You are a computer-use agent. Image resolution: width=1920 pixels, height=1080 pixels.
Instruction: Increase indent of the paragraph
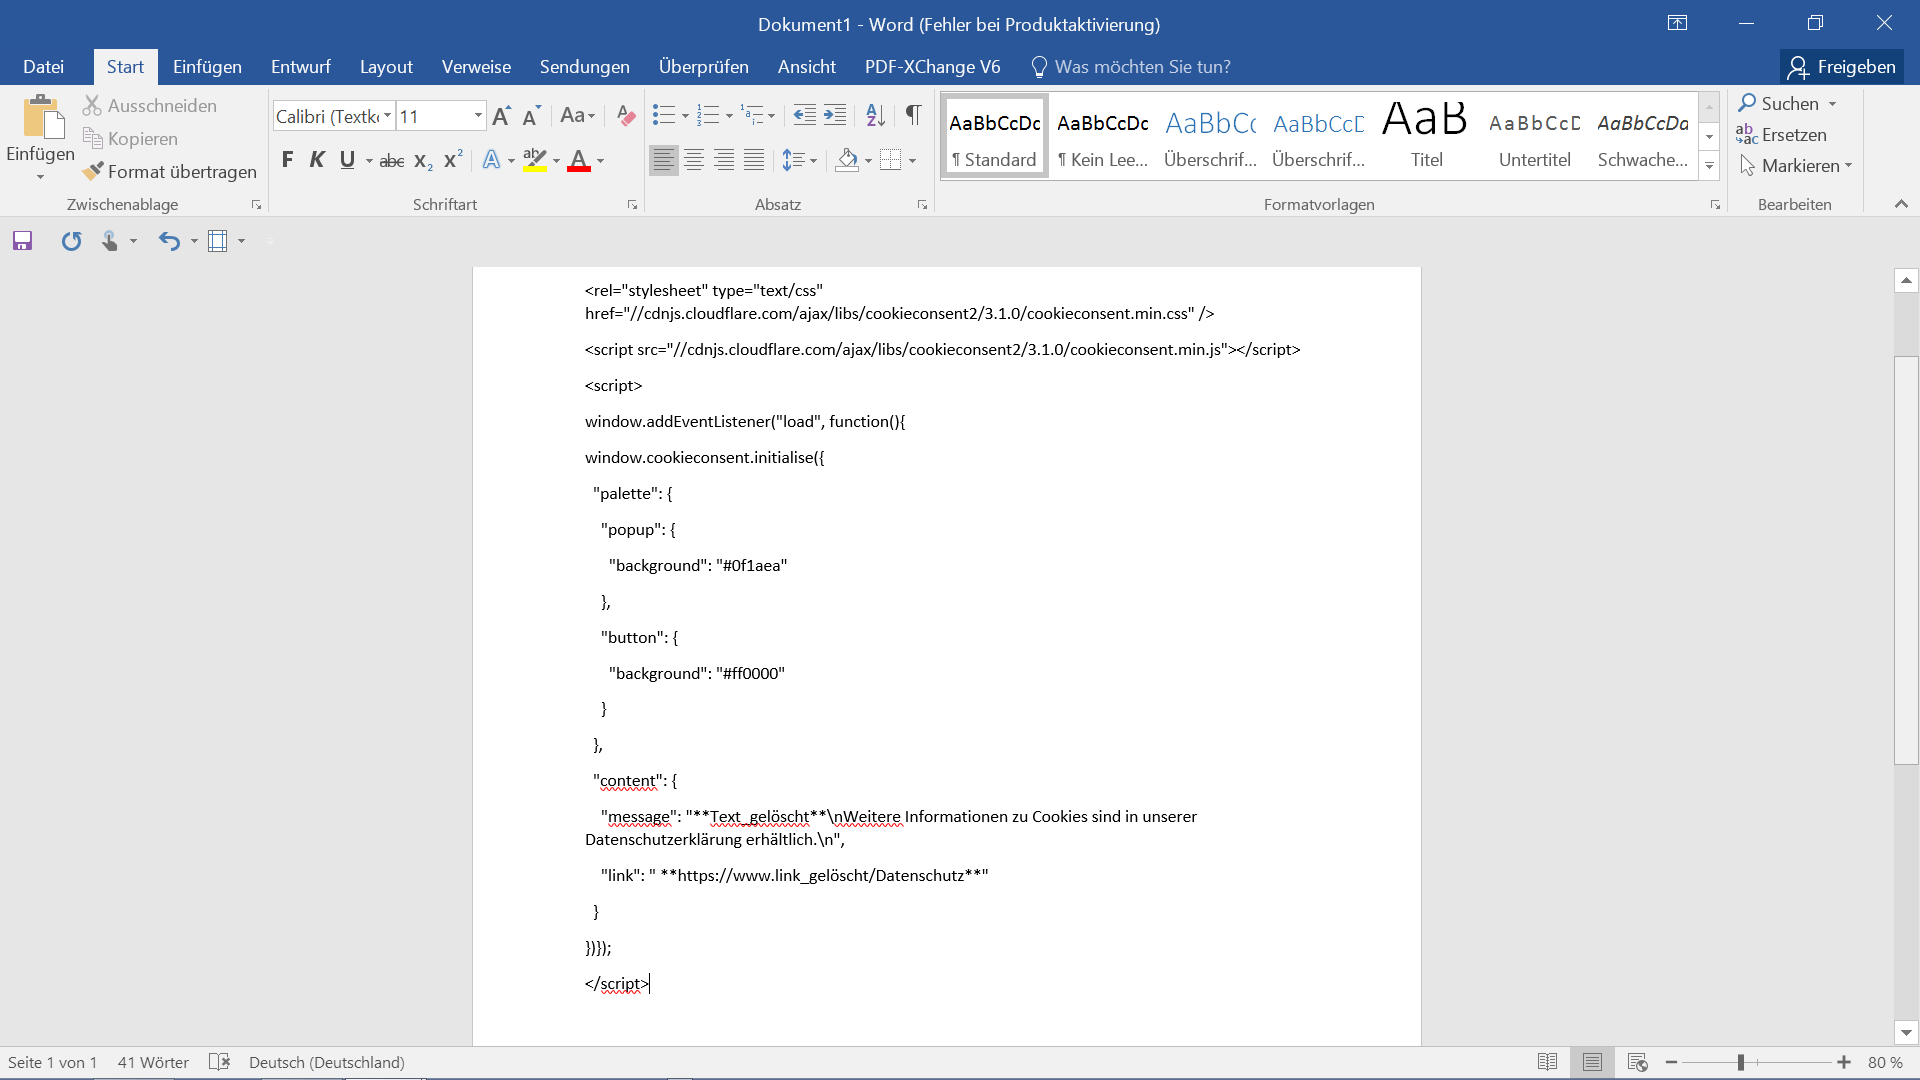coord(835,116)
